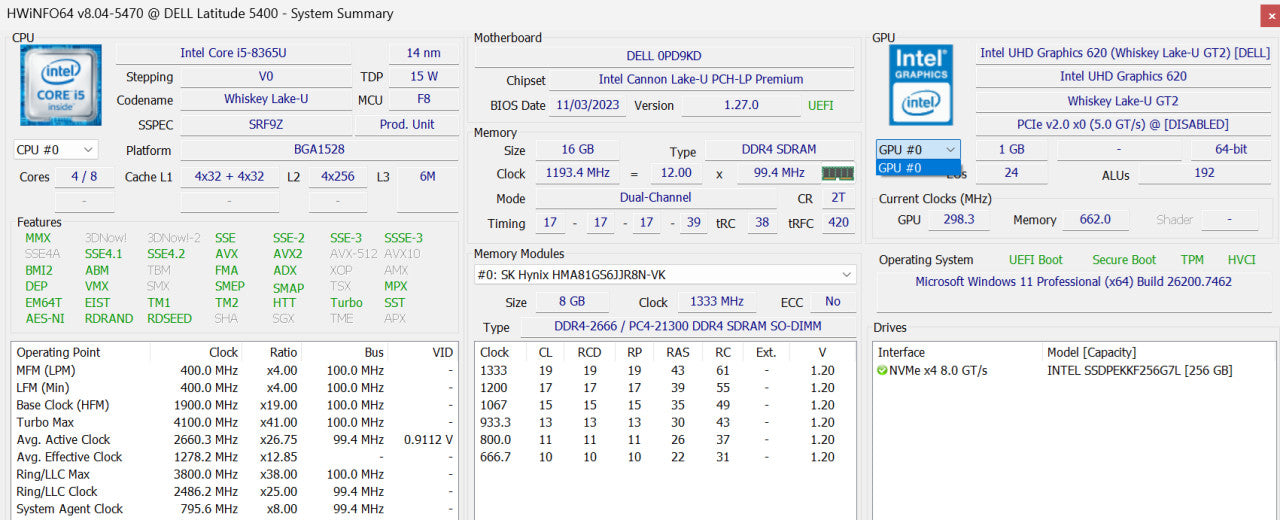Click the 2T command rate value

tap(837, 198)
